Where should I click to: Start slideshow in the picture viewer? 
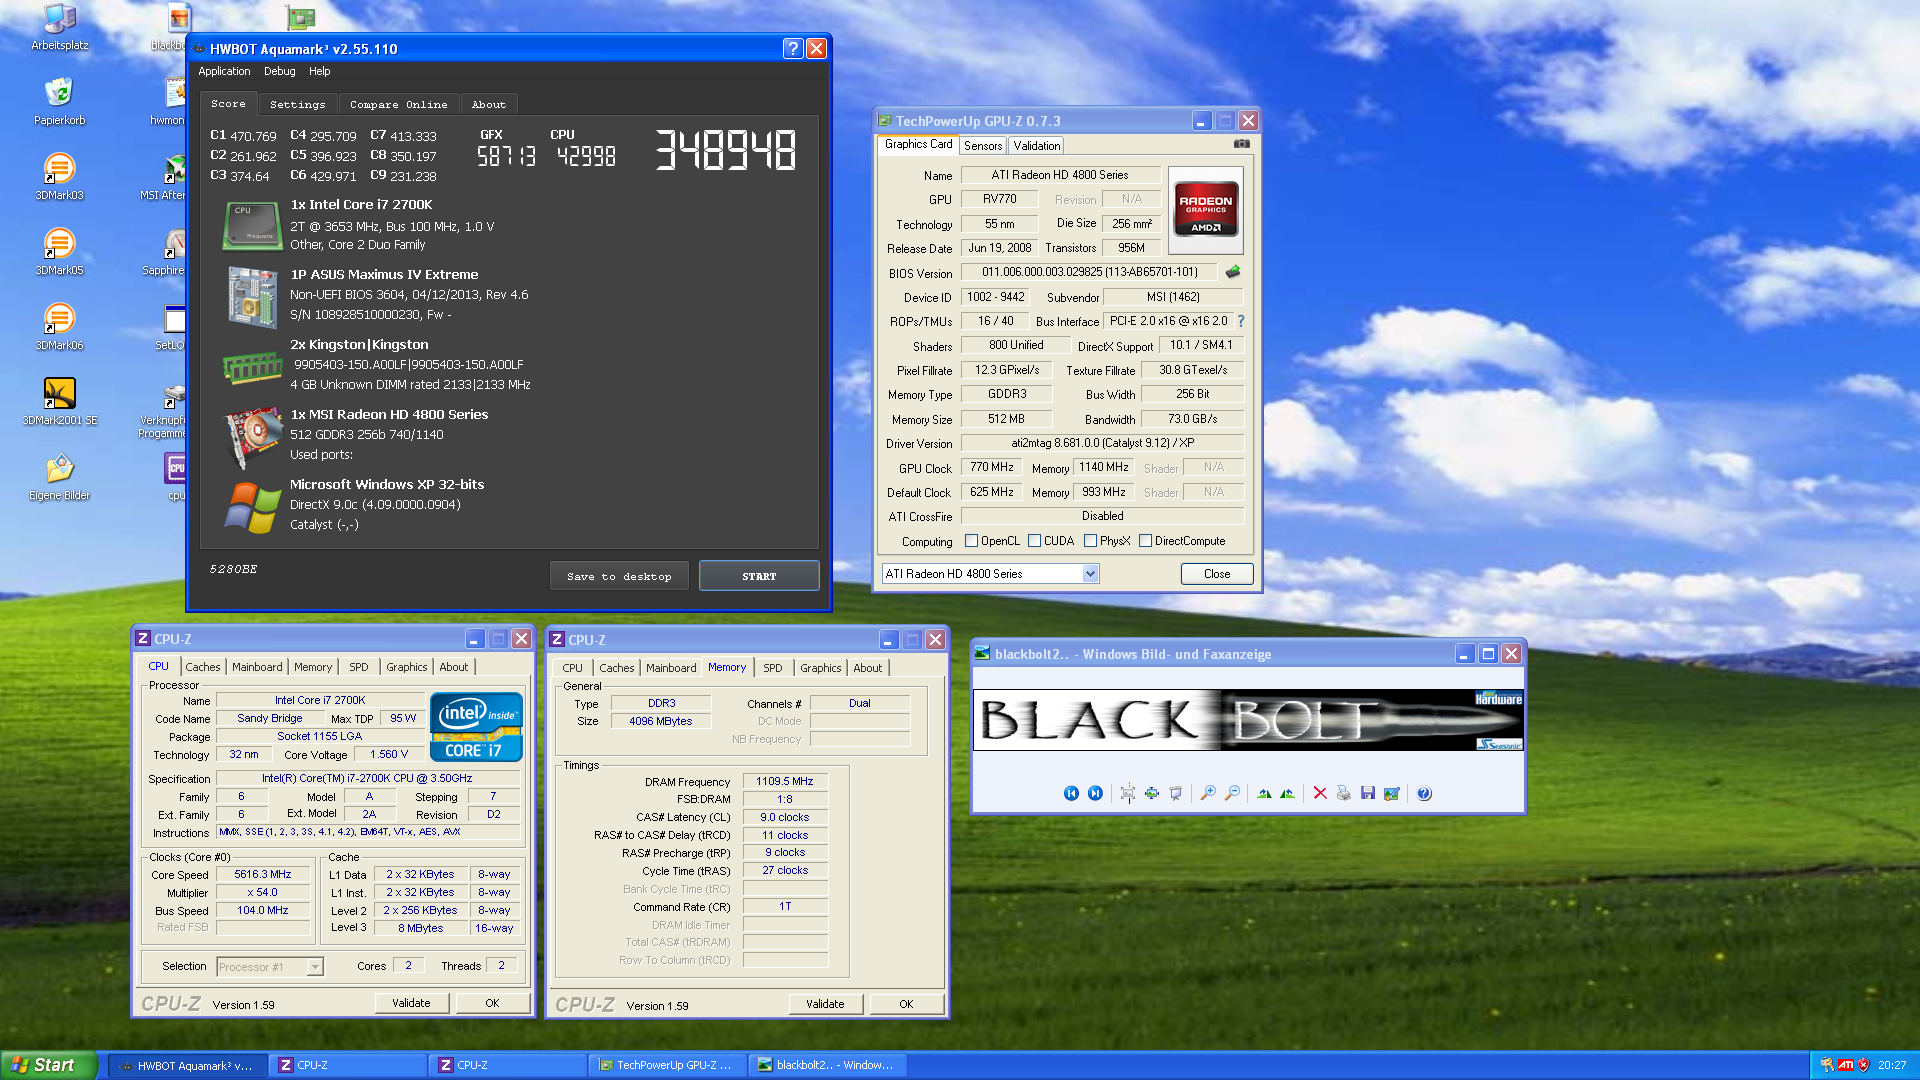tap(1176, 793)
